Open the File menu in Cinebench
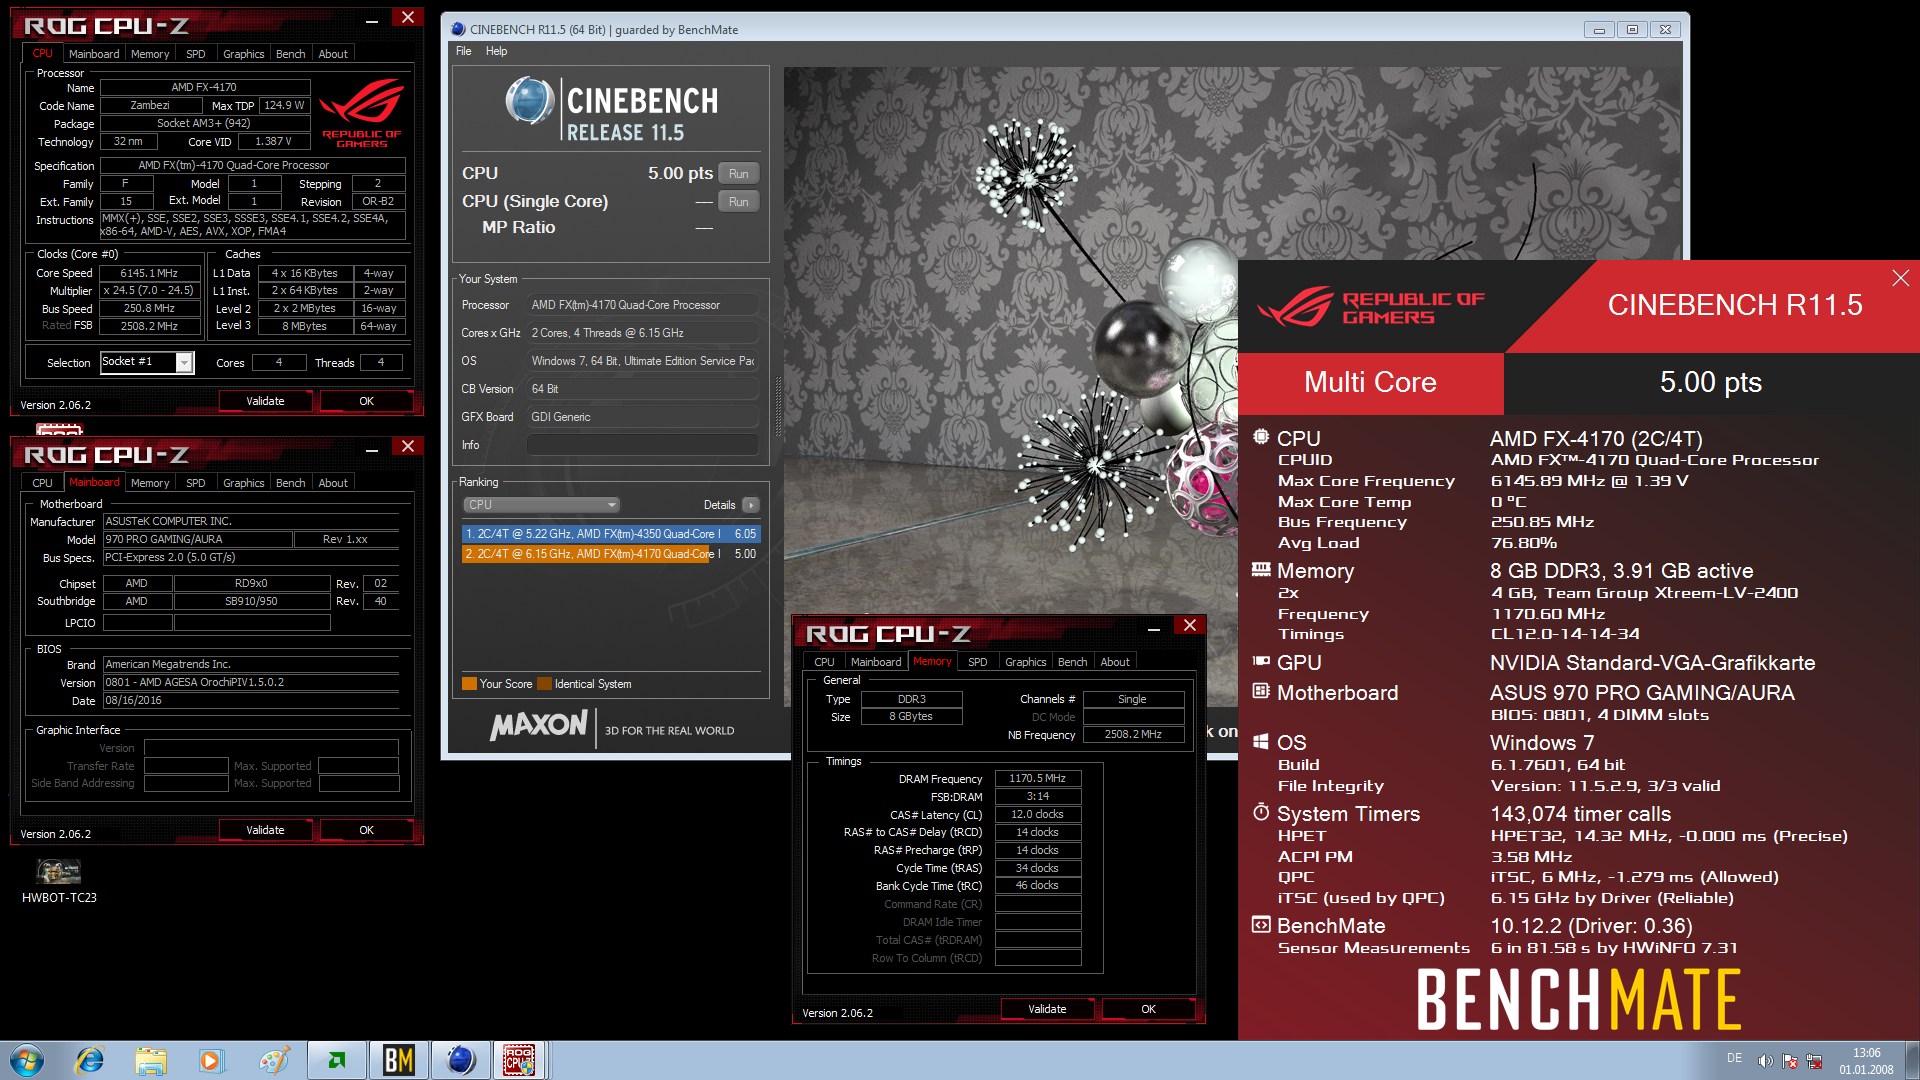This screenshot has height=1080, width=1920. point(463,51)
